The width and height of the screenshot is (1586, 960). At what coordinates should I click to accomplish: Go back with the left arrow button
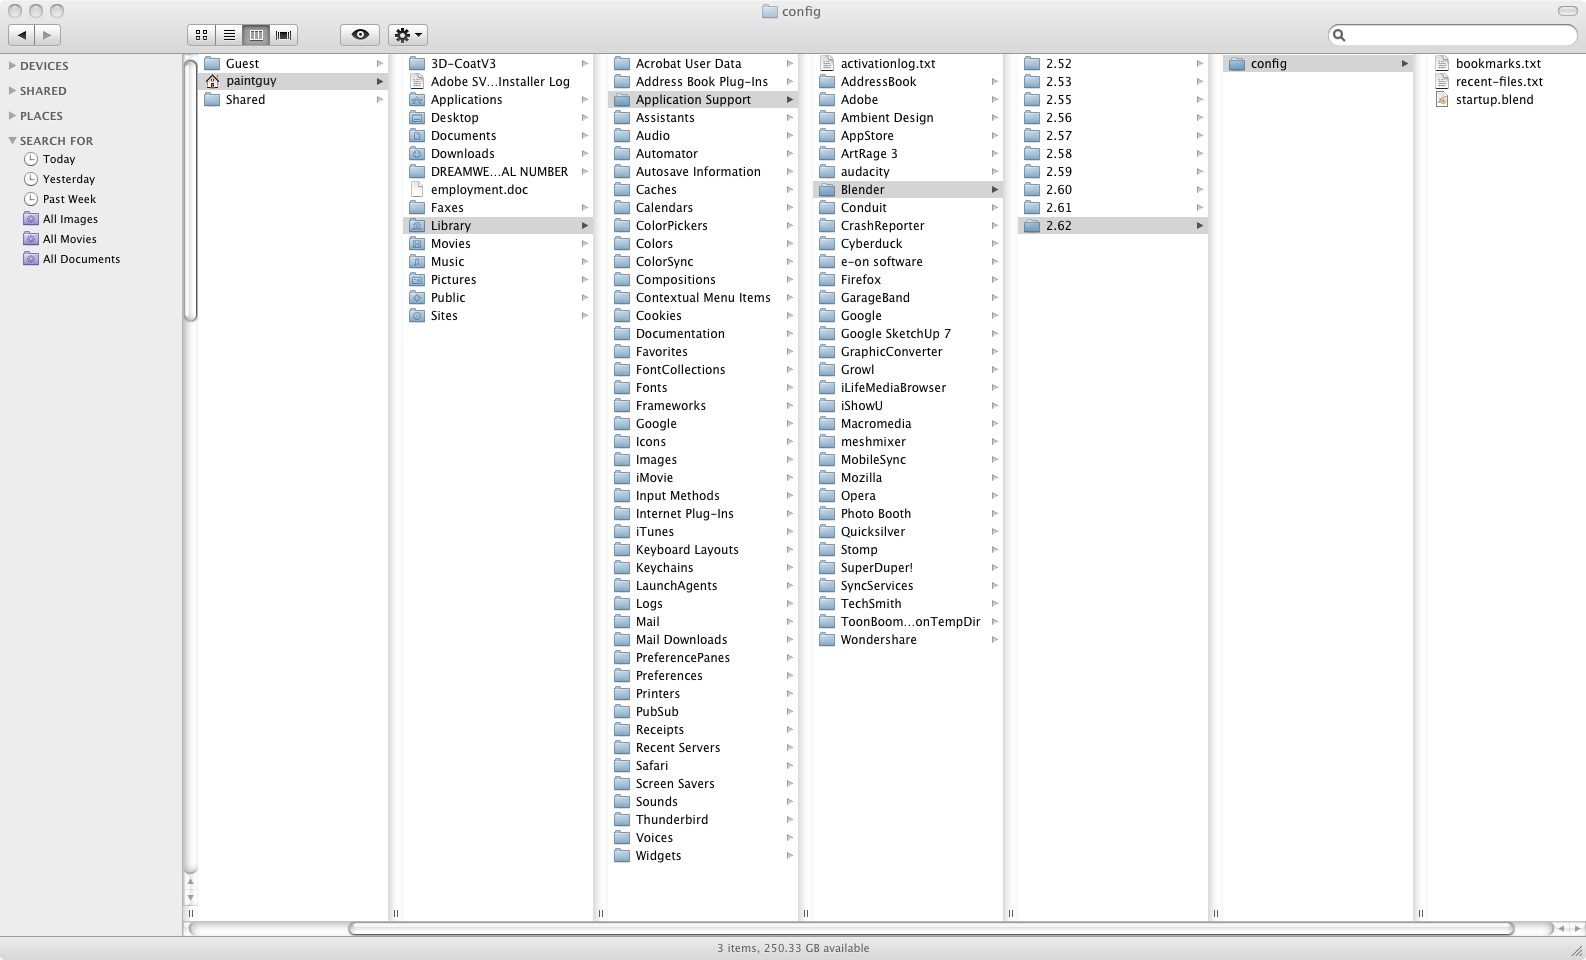click(22, 35)
